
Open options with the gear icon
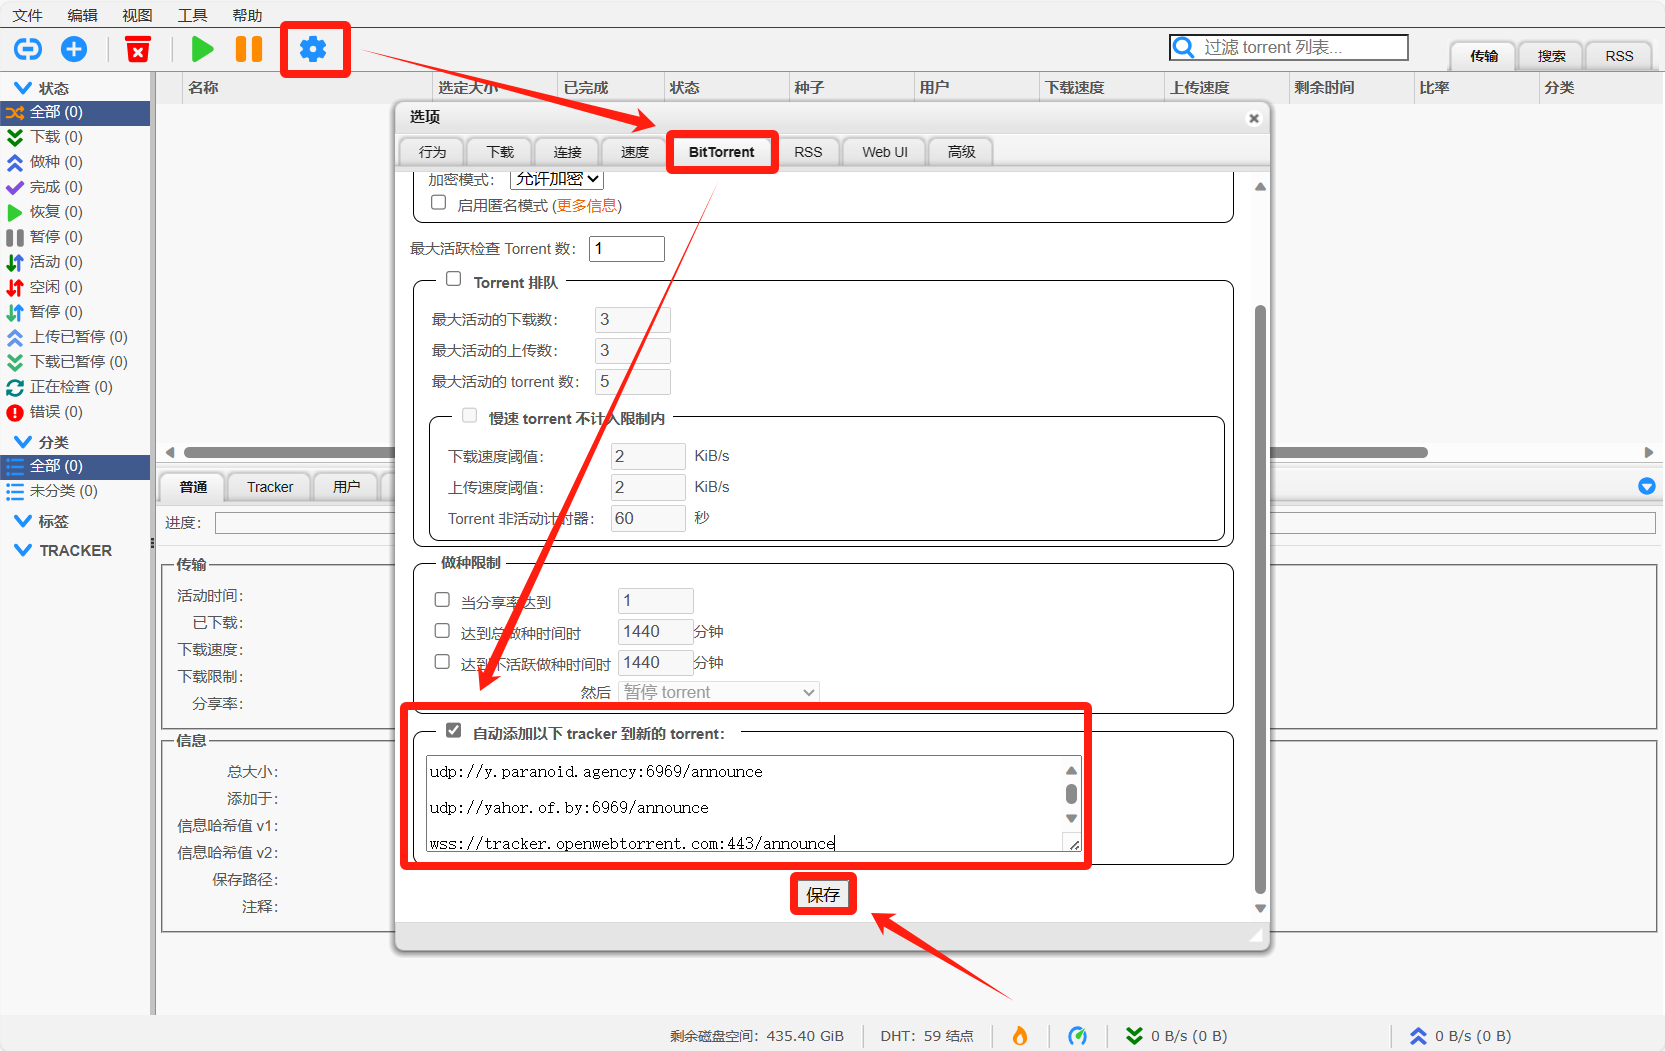[x=313, y=49]
